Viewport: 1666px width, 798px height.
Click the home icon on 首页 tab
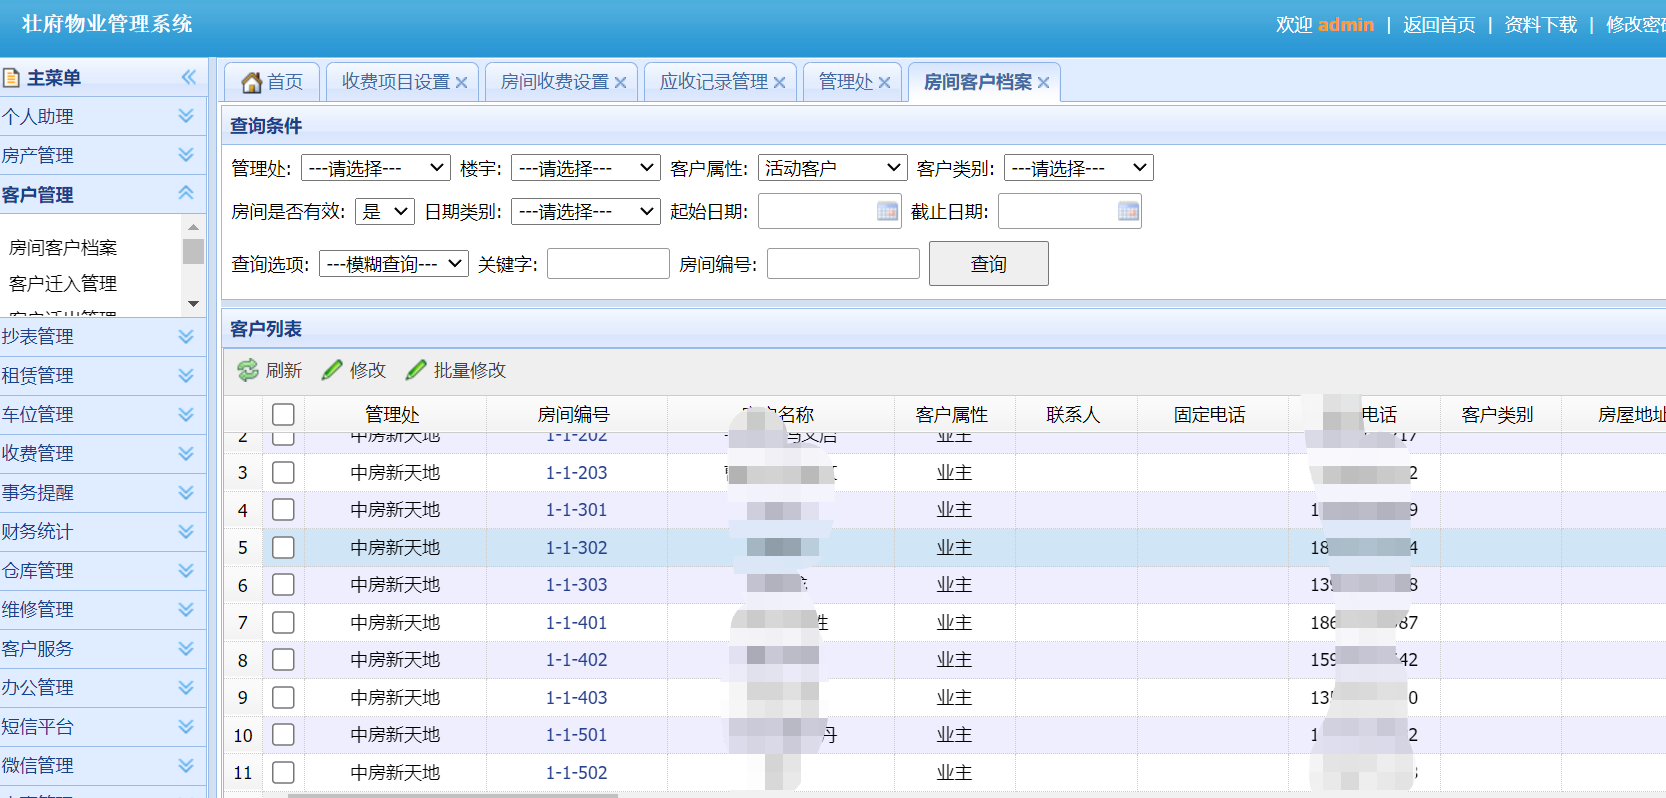pos(252,82)
